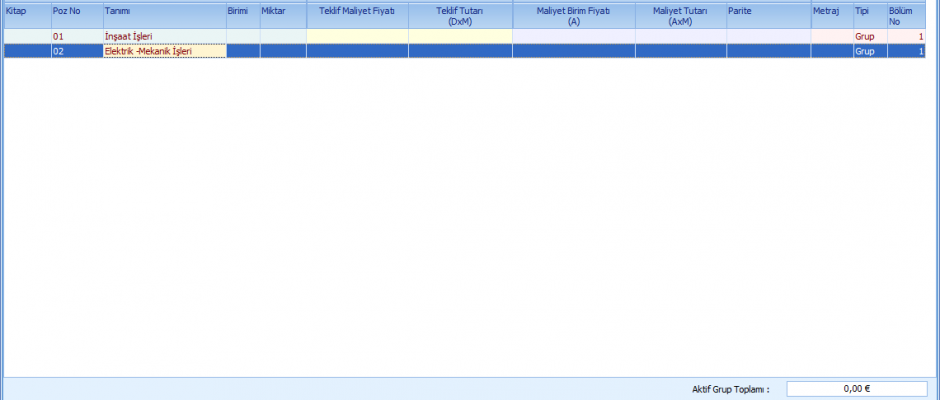Image resolution: width=940 pixels, height=400 pixels.
Task: Click the Maliyet Birim Fiyatı (A) header
Action: click(573, 15)
